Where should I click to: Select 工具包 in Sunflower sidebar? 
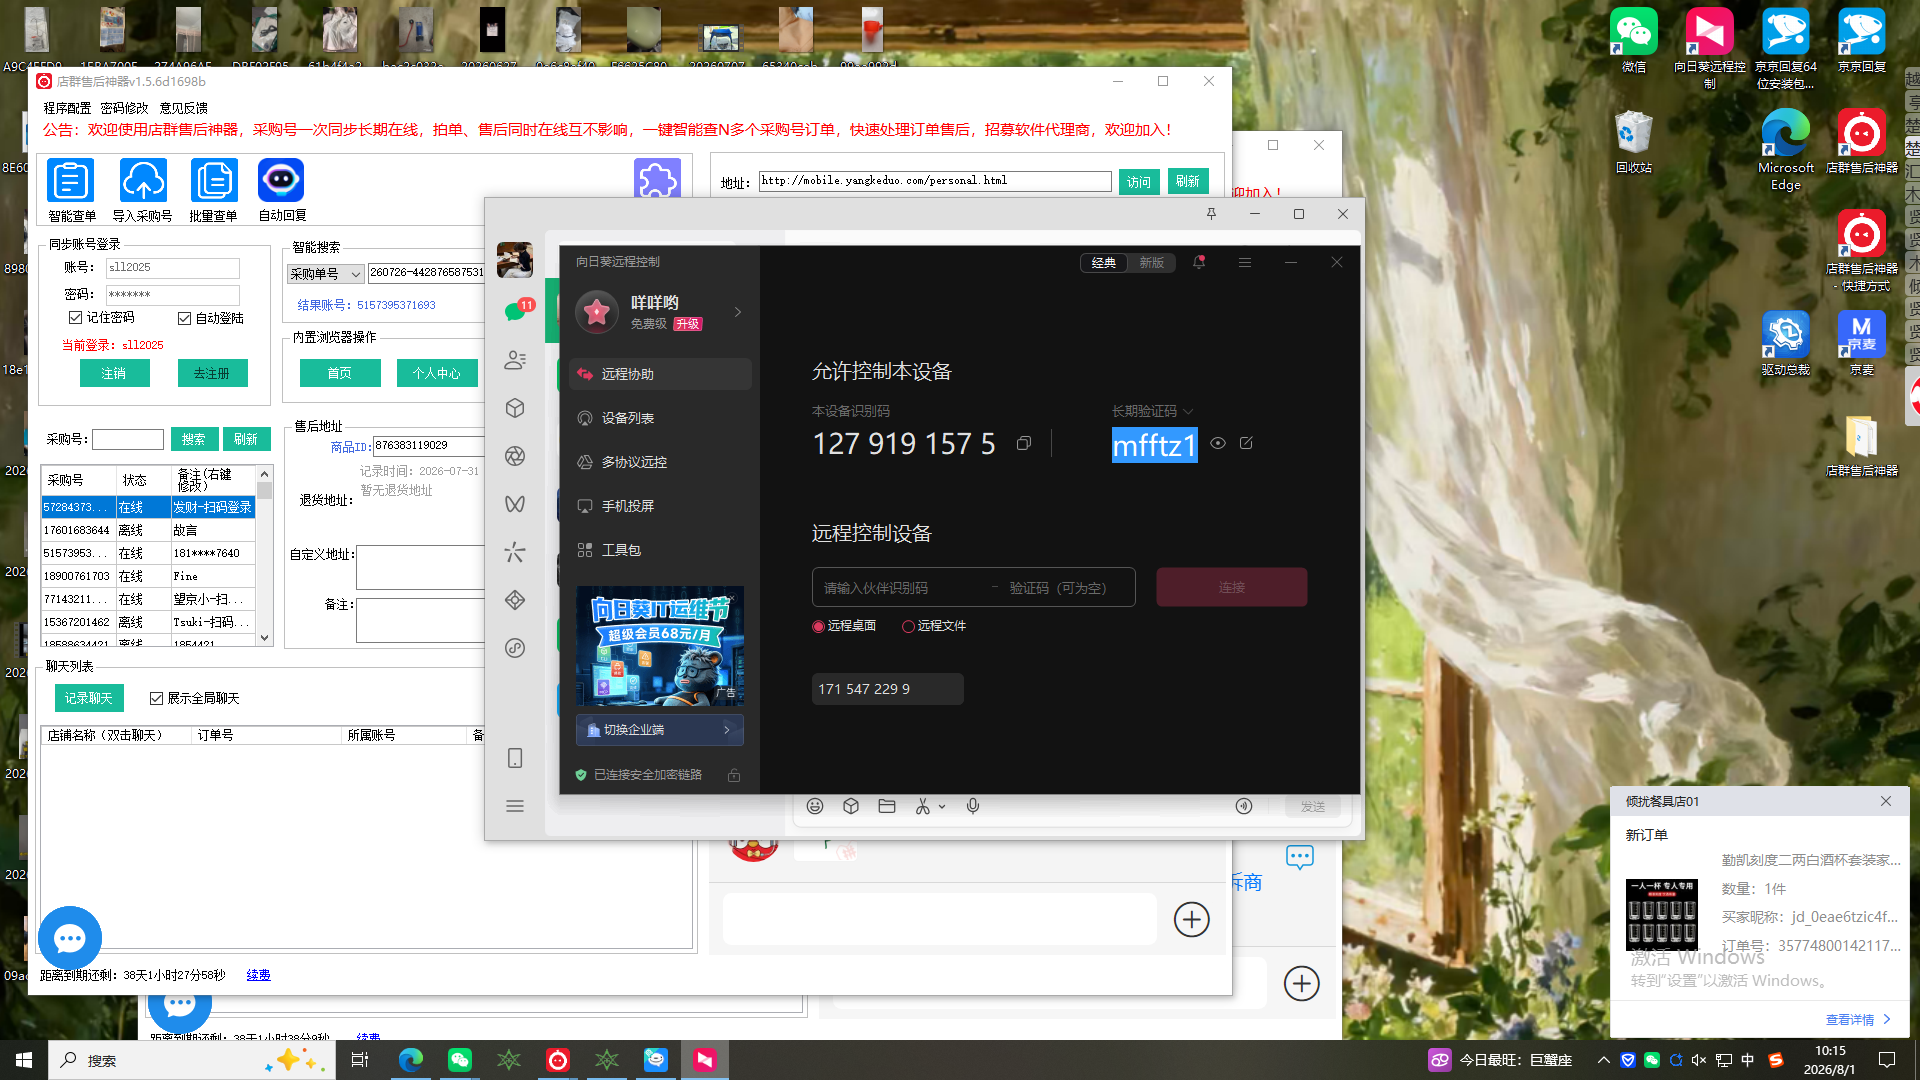tap(660, 550)
